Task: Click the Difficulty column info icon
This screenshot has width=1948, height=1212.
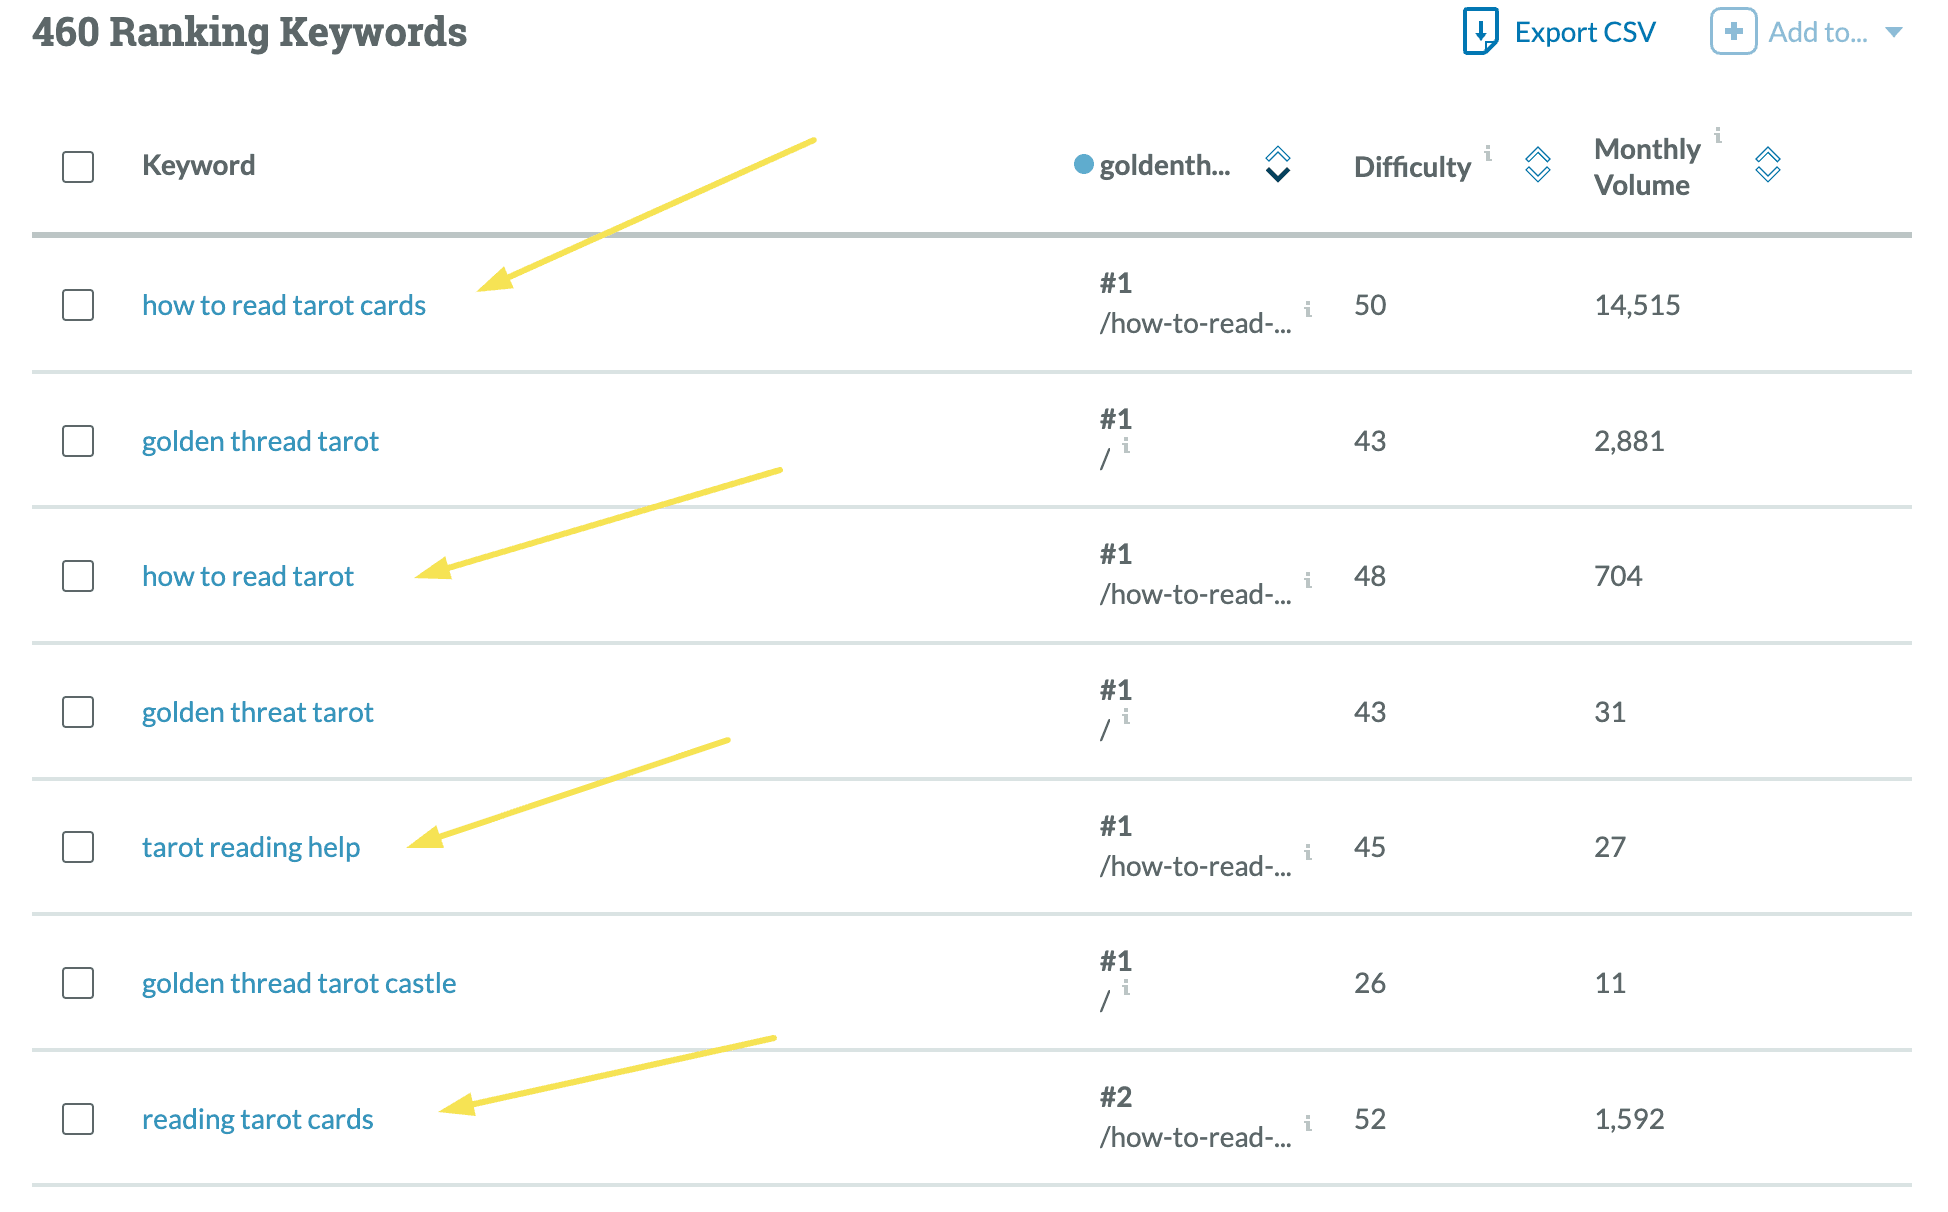Action: point(1488,153)
